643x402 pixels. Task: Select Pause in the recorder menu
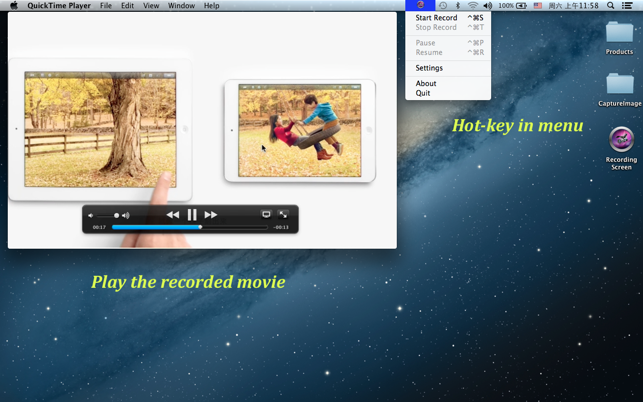[x=448, y=43]
